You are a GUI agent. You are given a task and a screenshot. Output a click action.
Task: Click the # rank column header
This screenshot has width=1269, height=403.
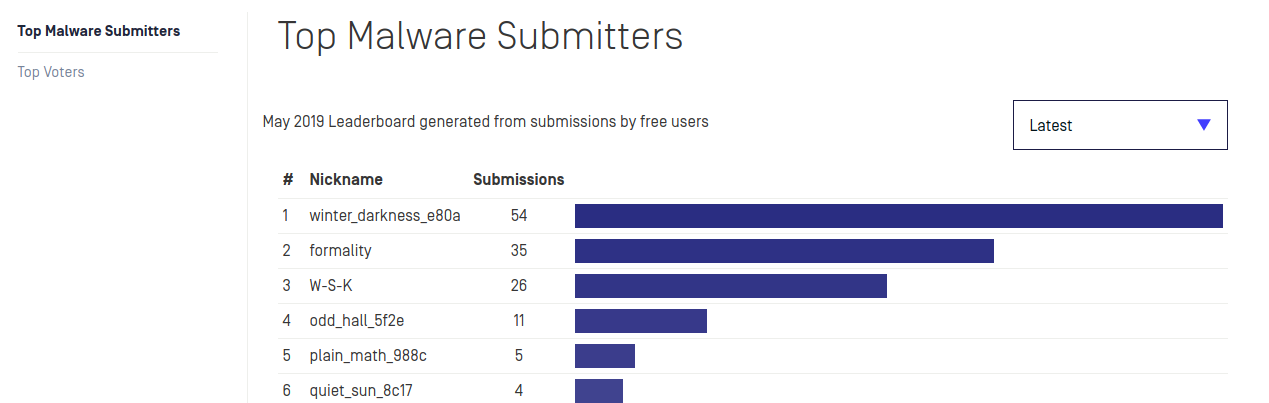(x=287, y=180)
